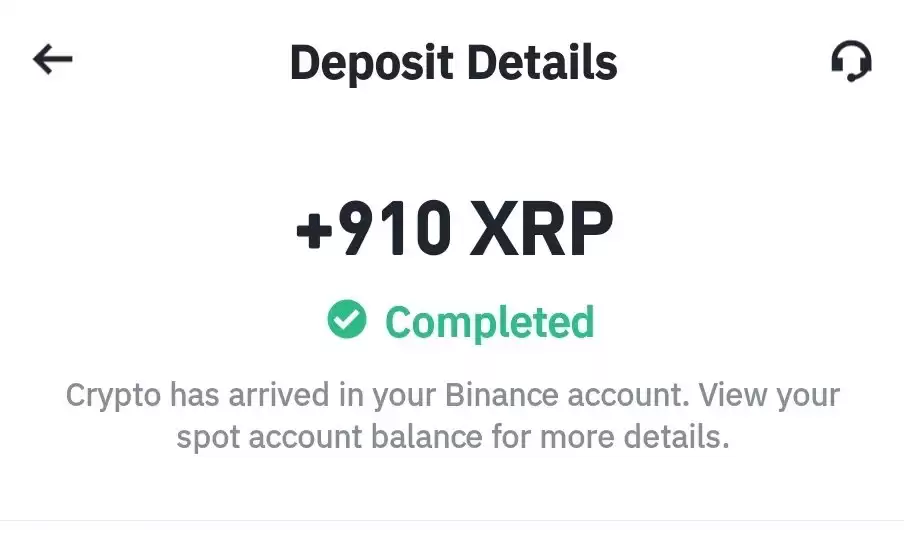904x538 pixels.
Task: Tap the number 910 in the amount
Action: pos(395,228)
